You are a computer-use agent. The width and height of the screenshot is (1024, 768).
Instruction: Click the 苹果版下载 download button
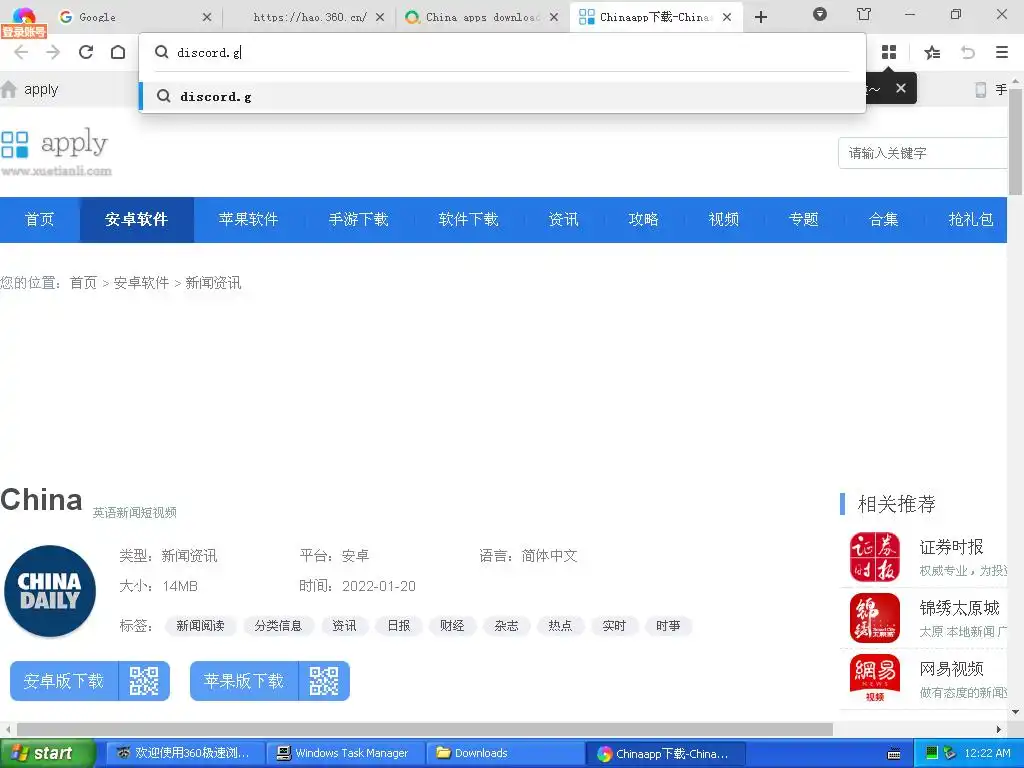click(244, 681)
